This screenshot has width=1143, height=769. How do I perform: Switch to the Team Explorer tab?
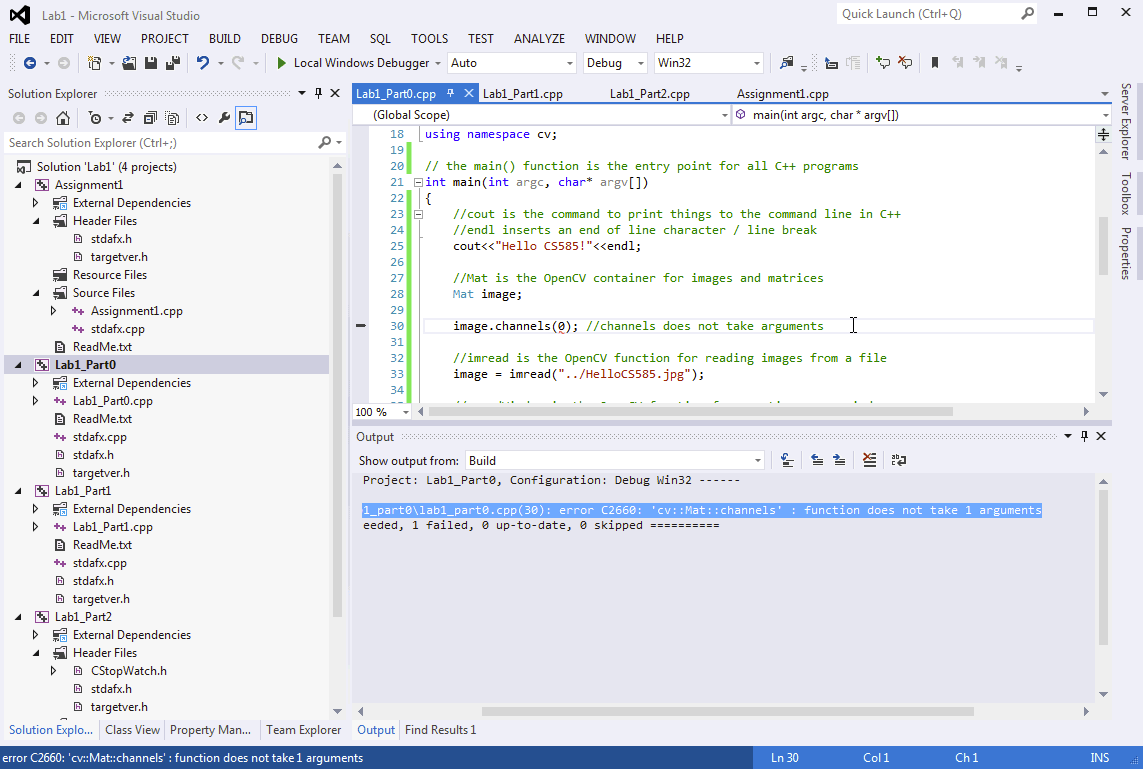303,730
